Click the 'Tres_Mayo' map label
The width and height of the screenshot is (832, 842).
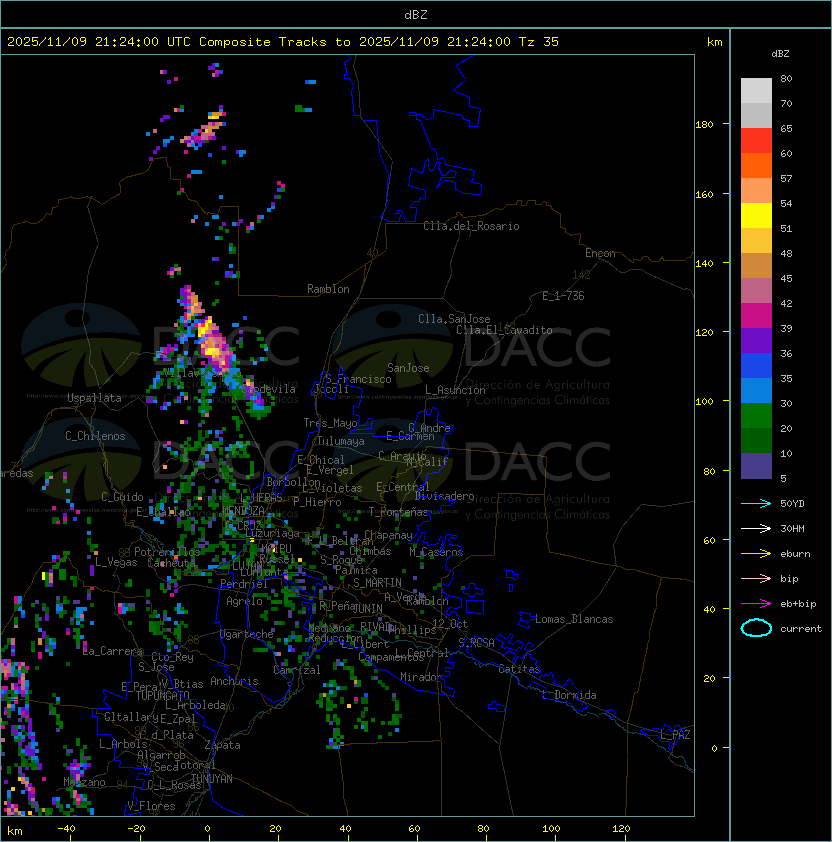coord(330,423)
